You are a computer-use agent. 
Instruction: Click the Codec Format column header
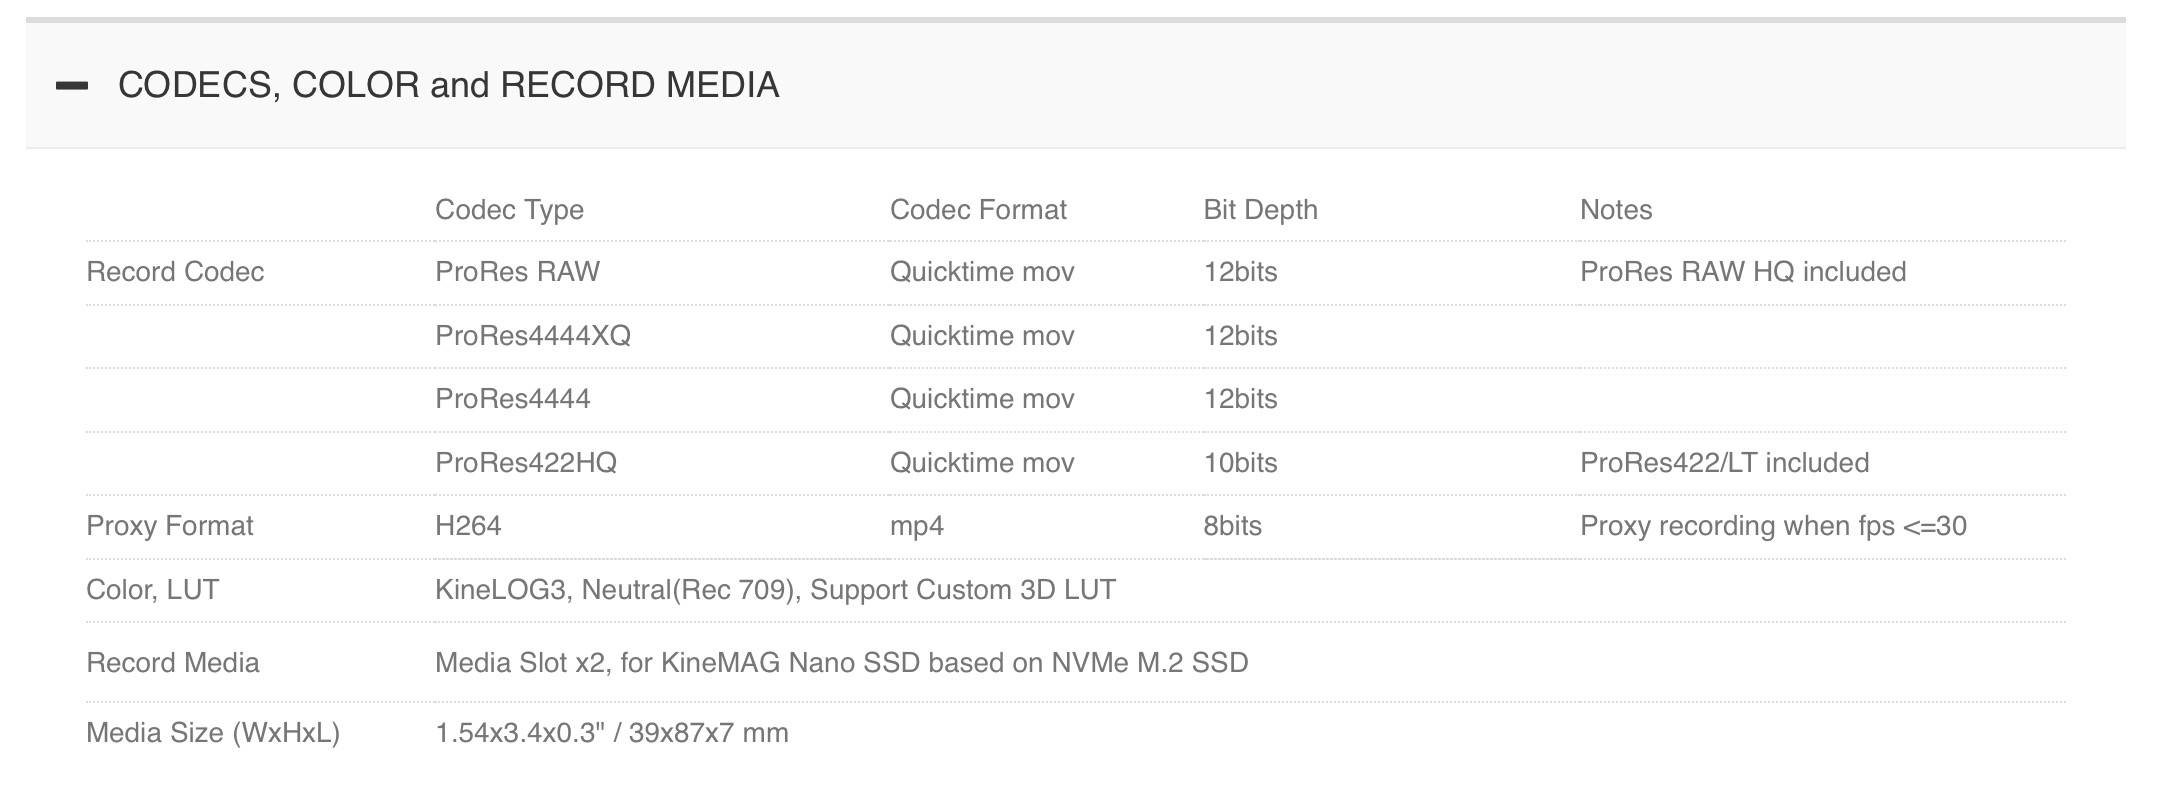[x=977, y=210]
